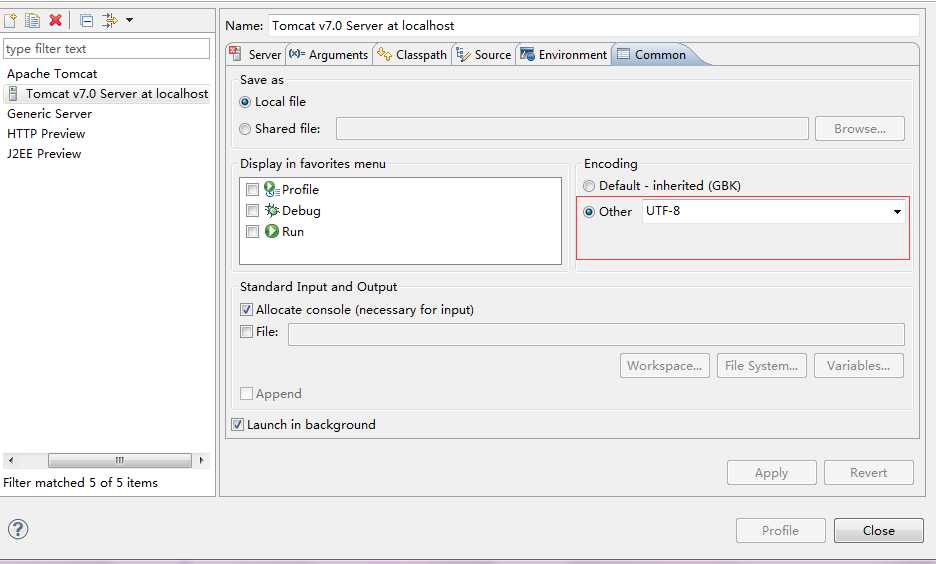Click the Workspace... button
This screenshot has width=936, height=564.
point(664,365)
